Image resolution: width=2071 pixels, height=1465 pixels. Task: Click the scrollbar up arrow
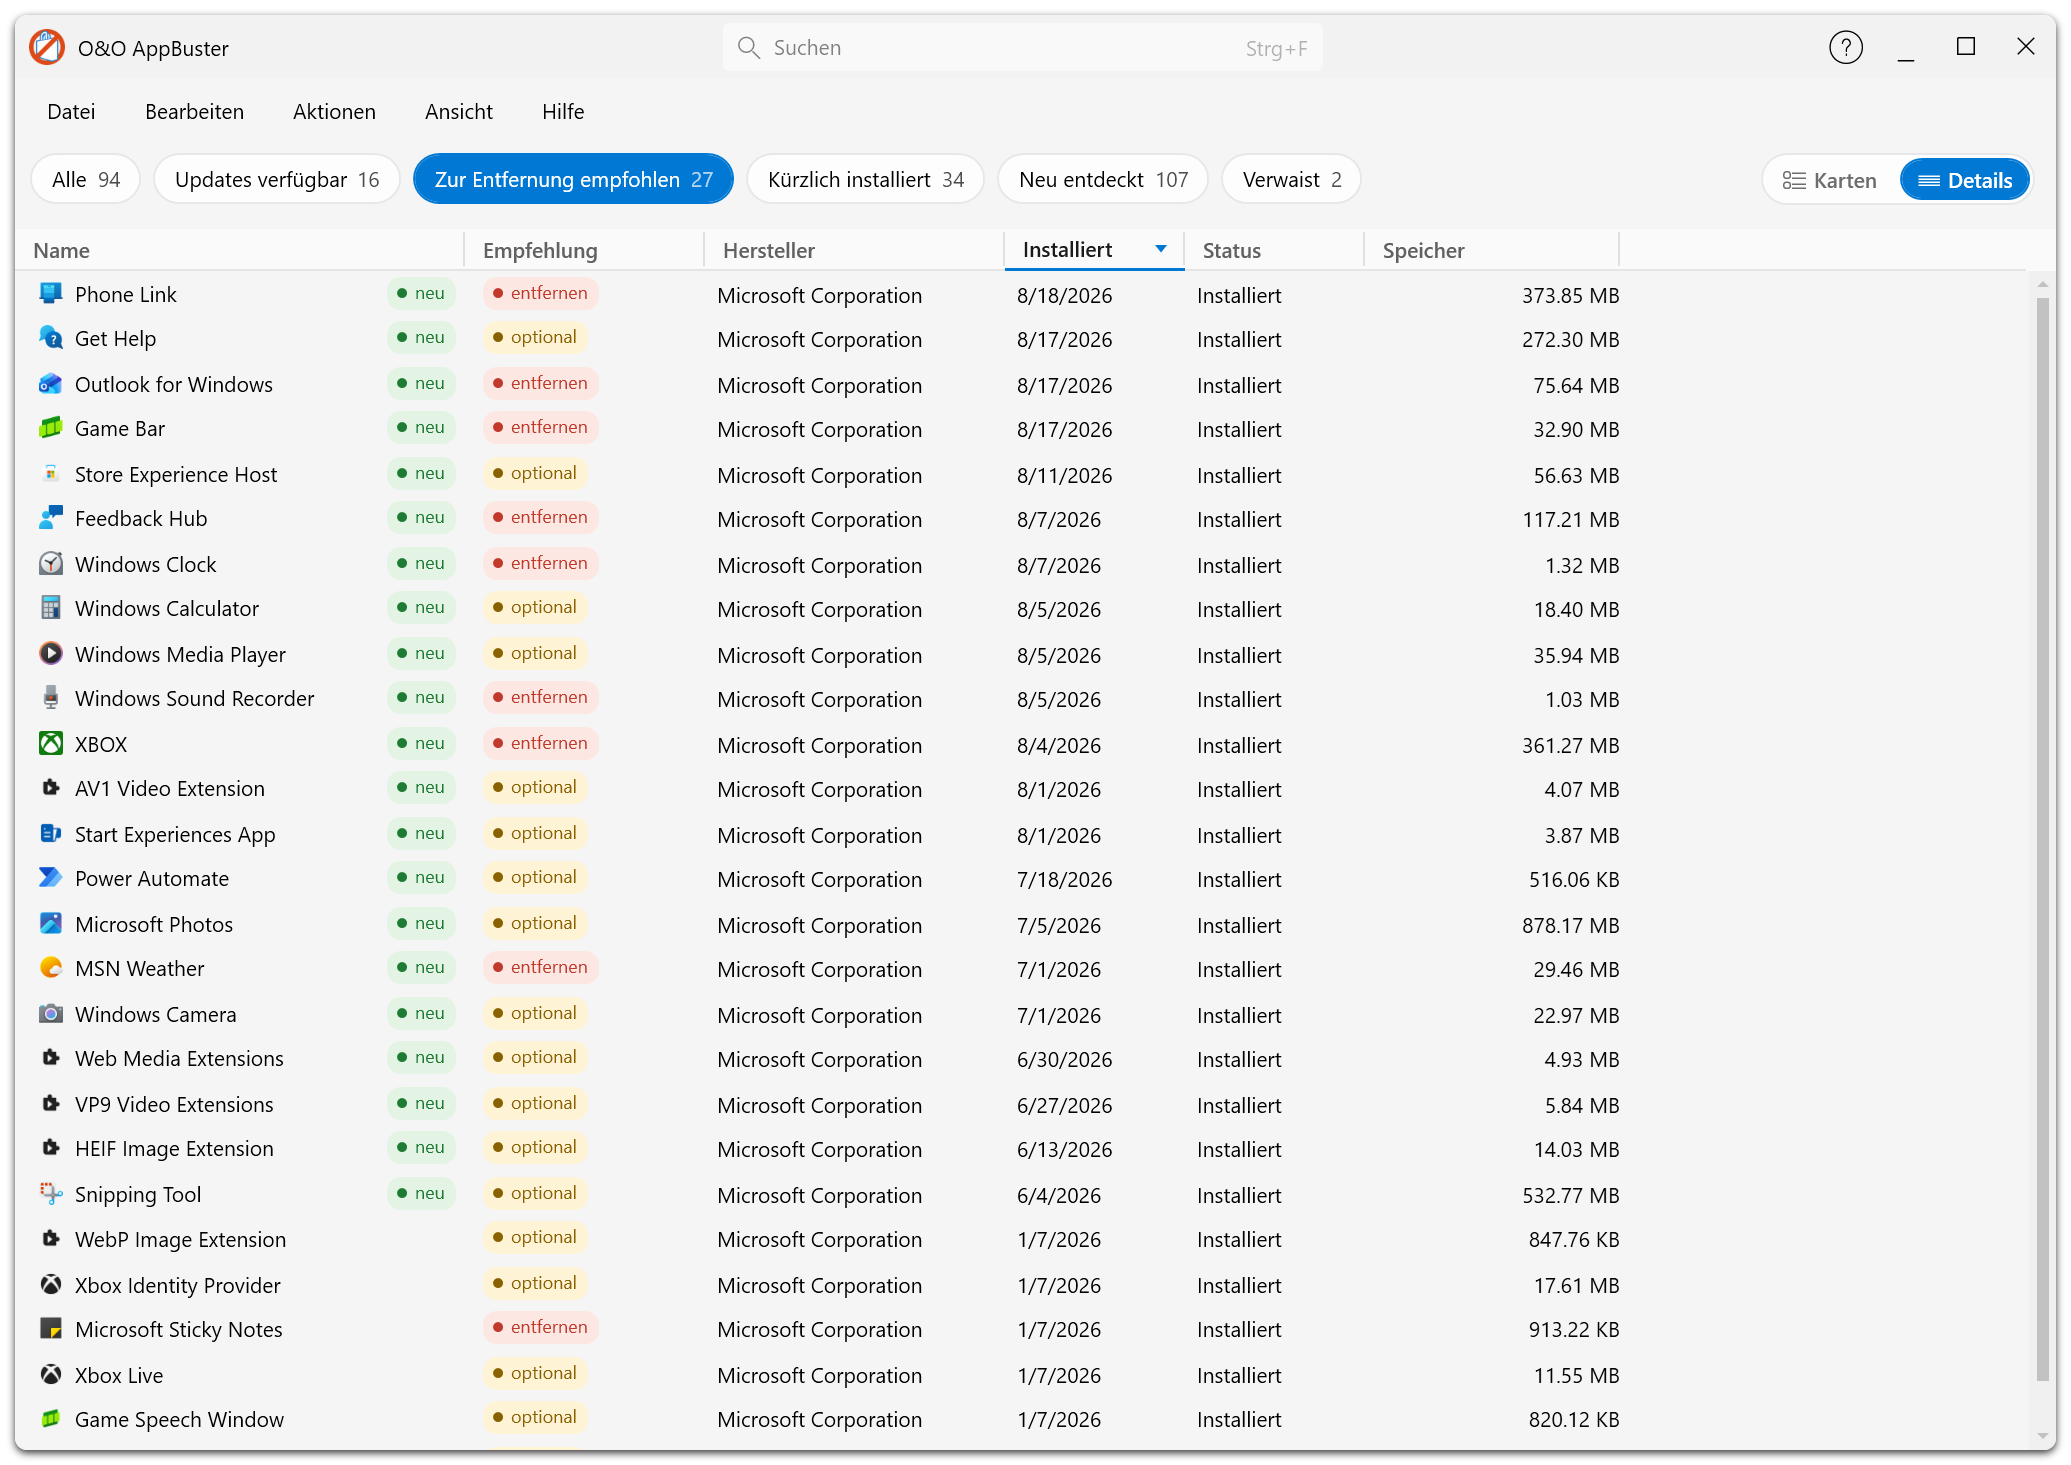[x=2043, y=285]
